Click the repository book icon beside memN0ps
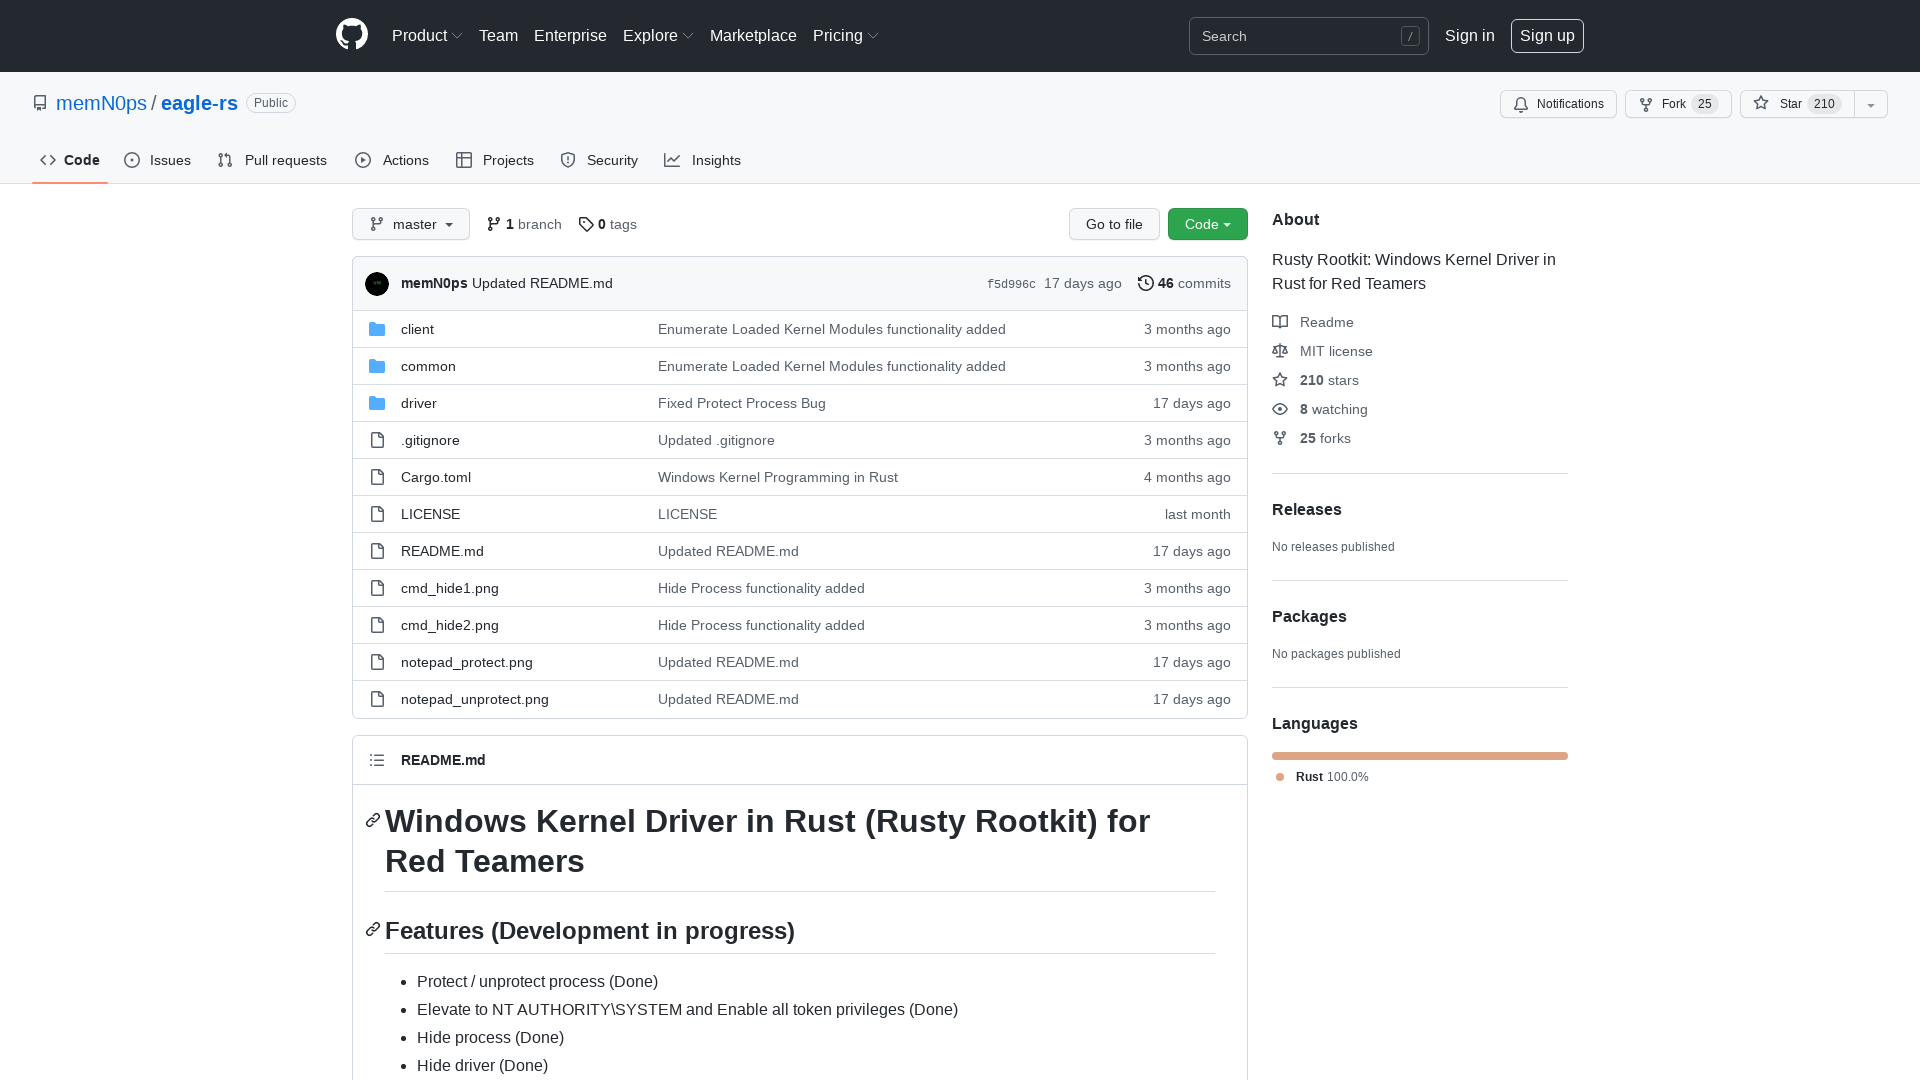The width and height of the screenshot is (1920, 1080). pyautogui.click(x=40, y=103)
